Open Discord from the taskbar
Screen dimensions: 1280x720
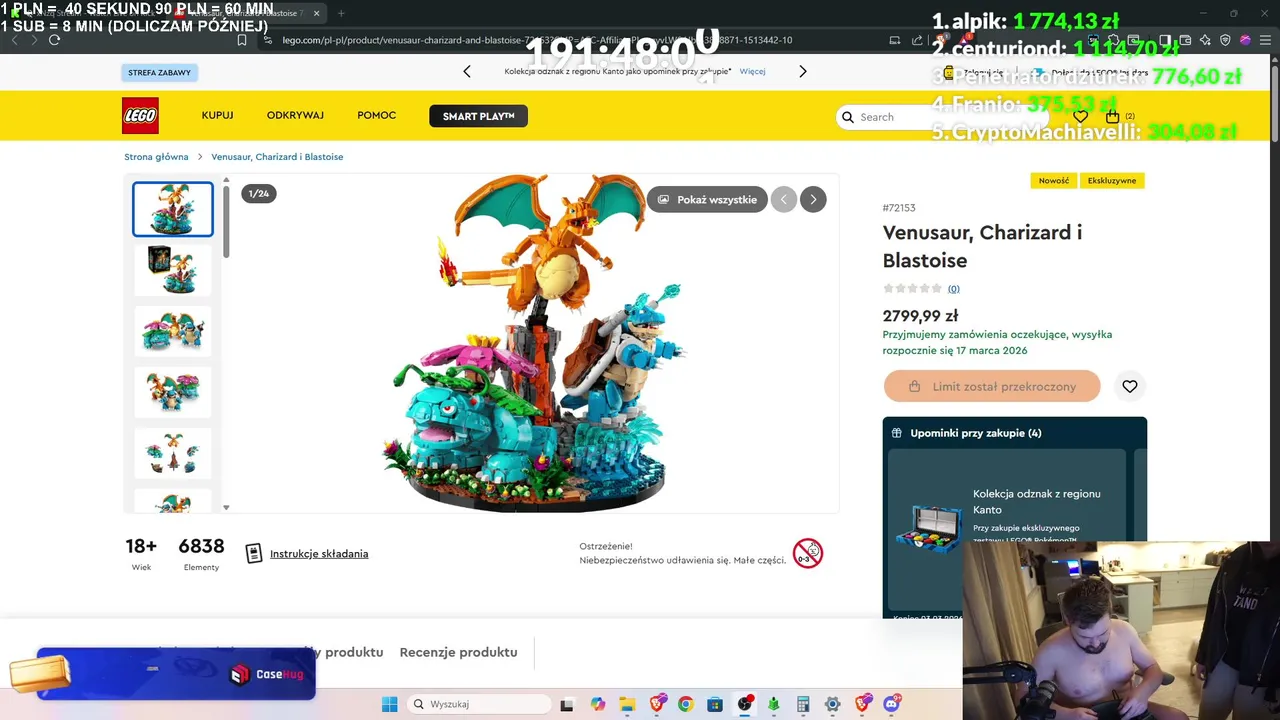click(892, 704)
